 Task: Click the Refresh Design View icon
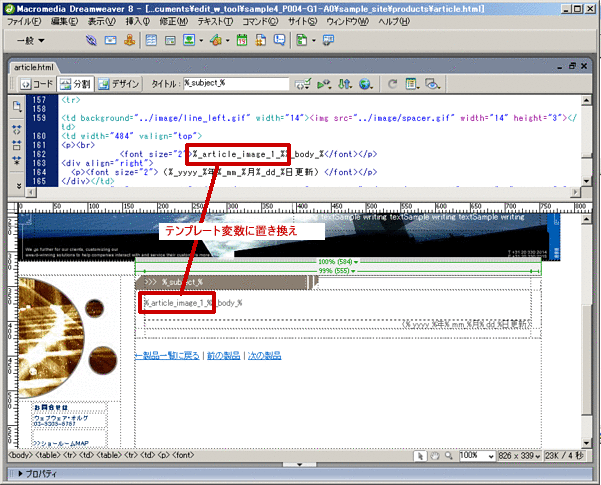click(x=392, y=84)
